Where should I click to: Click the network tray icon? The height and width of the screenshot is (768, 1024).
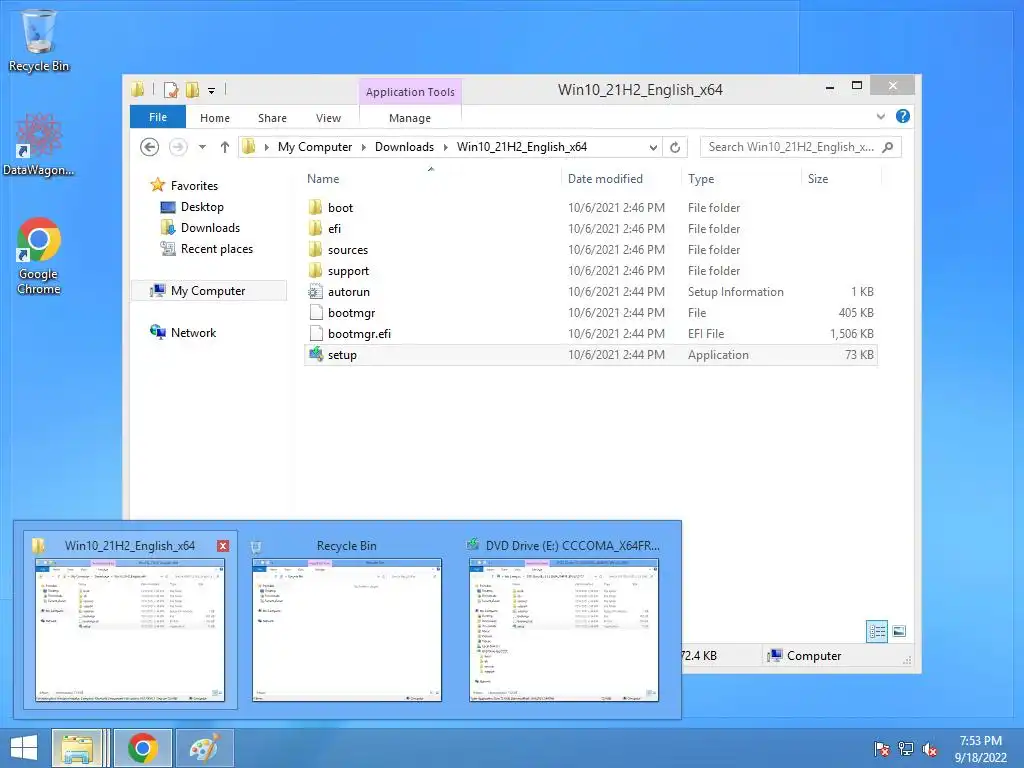point(906,749)
